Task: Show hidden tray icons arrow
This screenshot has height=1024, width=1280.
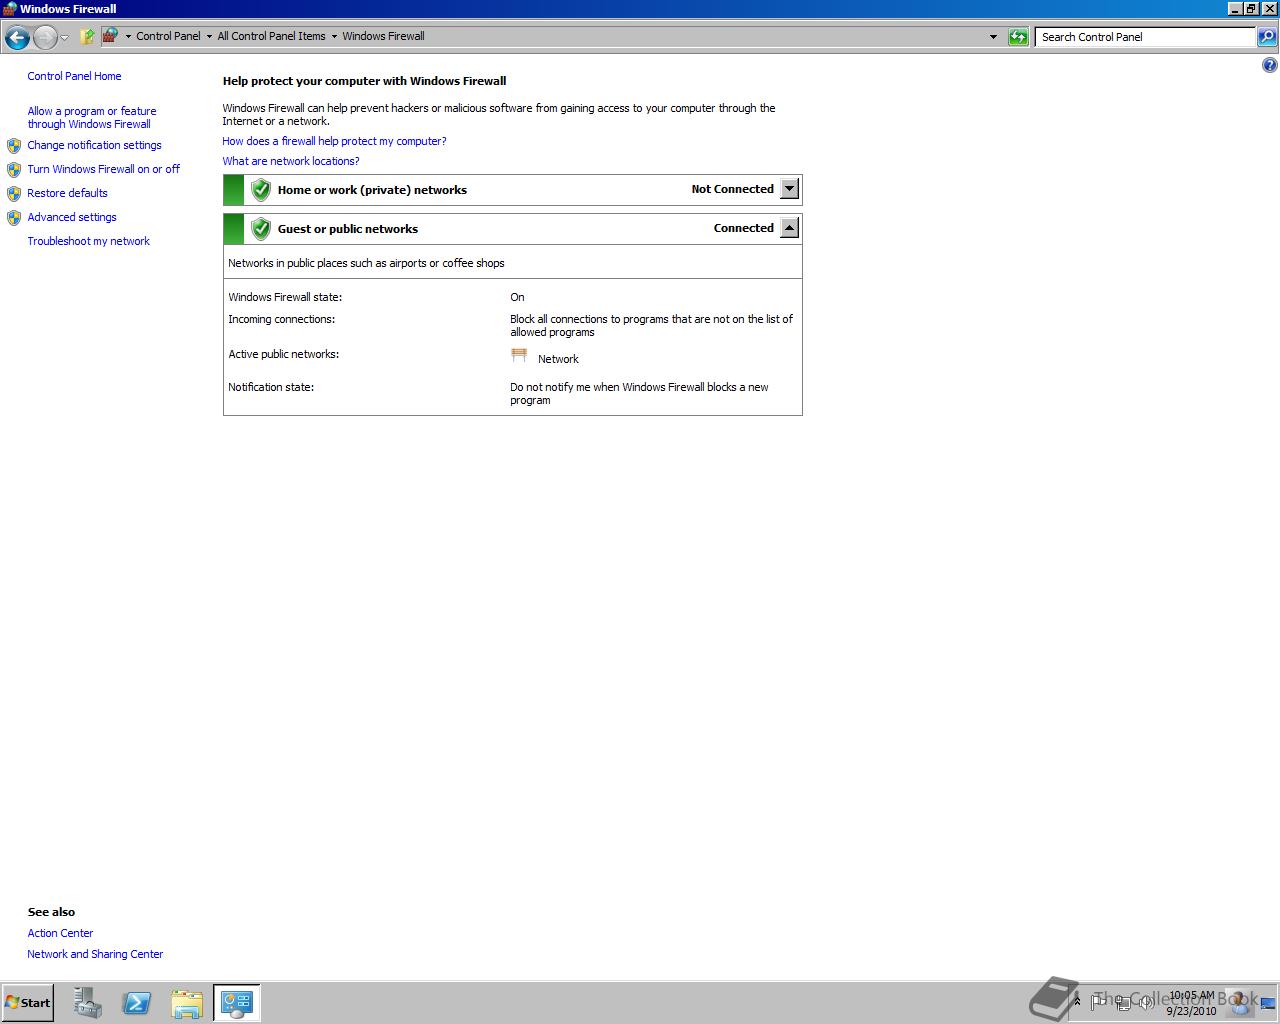Action: point(1077,1001)
